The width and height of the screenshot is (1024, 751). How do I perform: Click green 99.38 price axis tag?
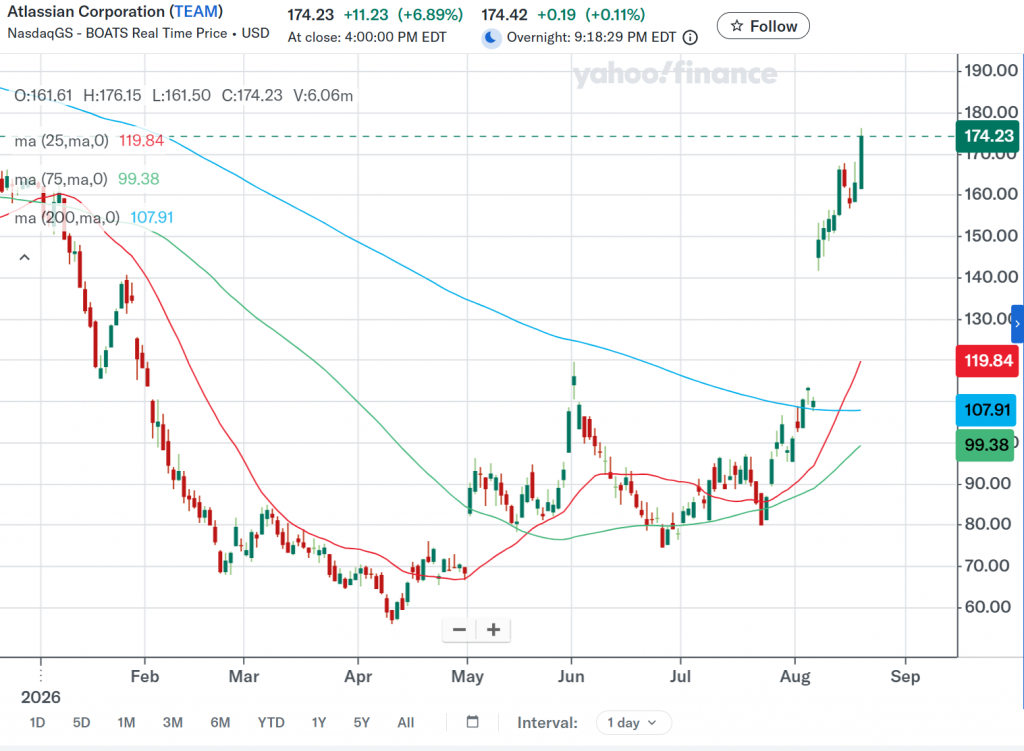[x=985, y=445]
